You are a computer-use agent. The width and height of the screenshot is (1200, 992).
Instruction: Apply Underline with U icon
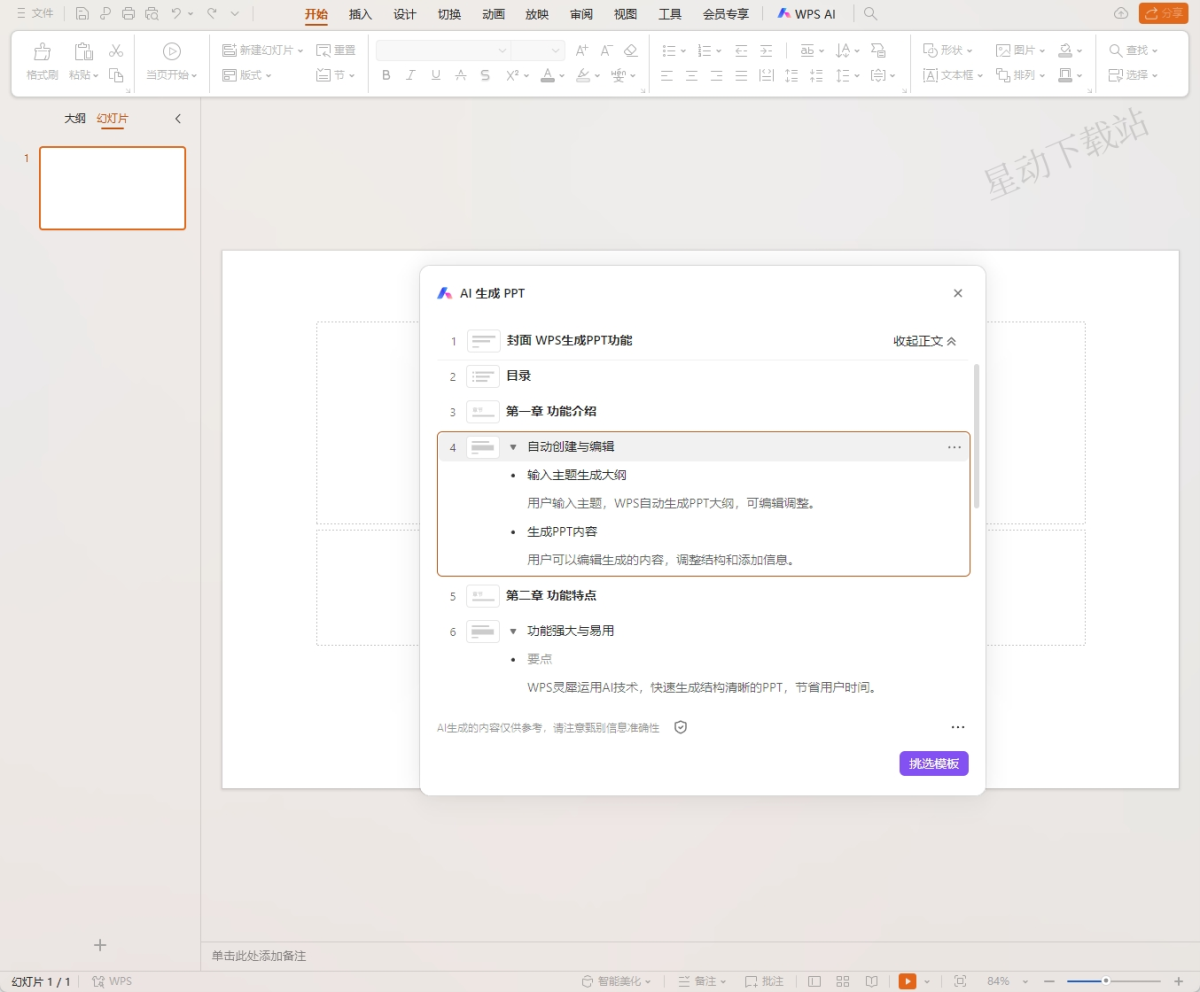(x=436, y=75)
